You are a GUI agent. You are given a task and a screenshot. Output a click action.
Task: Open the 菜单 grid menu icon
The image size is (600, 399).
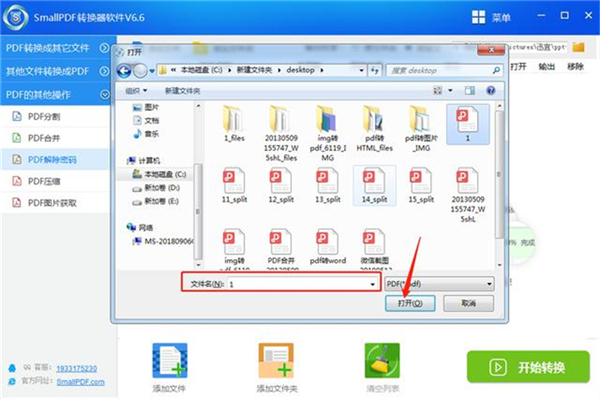pyautogui.click(x=478, y=17)
